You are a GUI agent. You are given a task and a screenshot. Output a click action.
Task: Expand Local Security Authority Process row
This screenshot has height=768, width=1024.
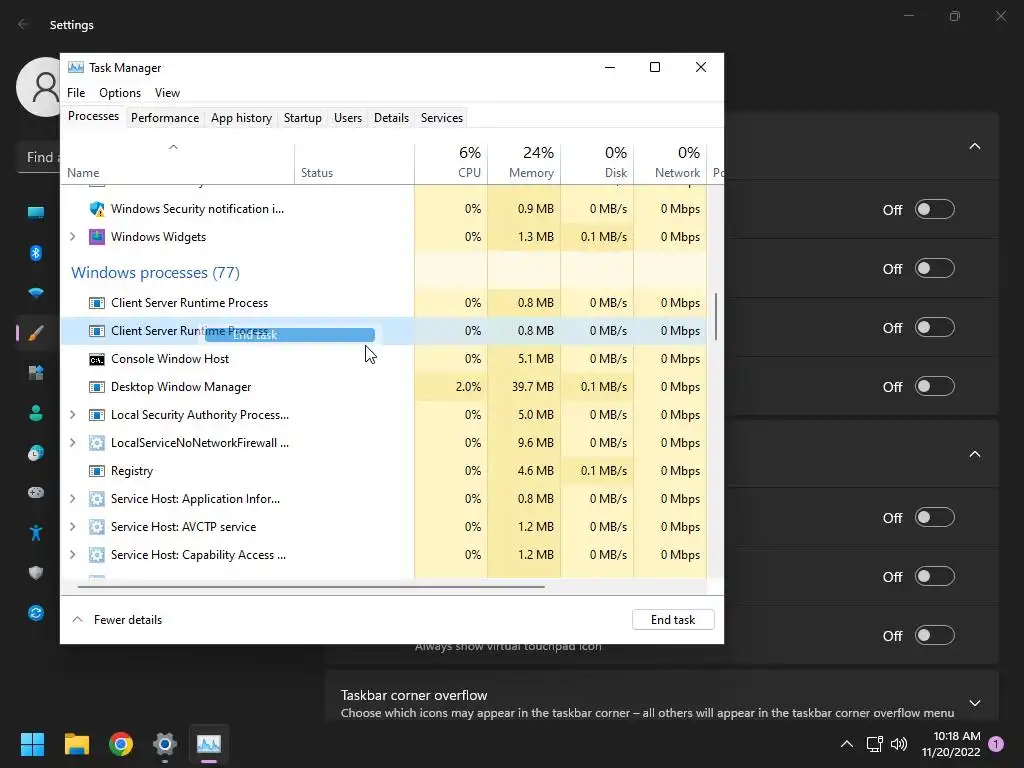tap(72, 415)
